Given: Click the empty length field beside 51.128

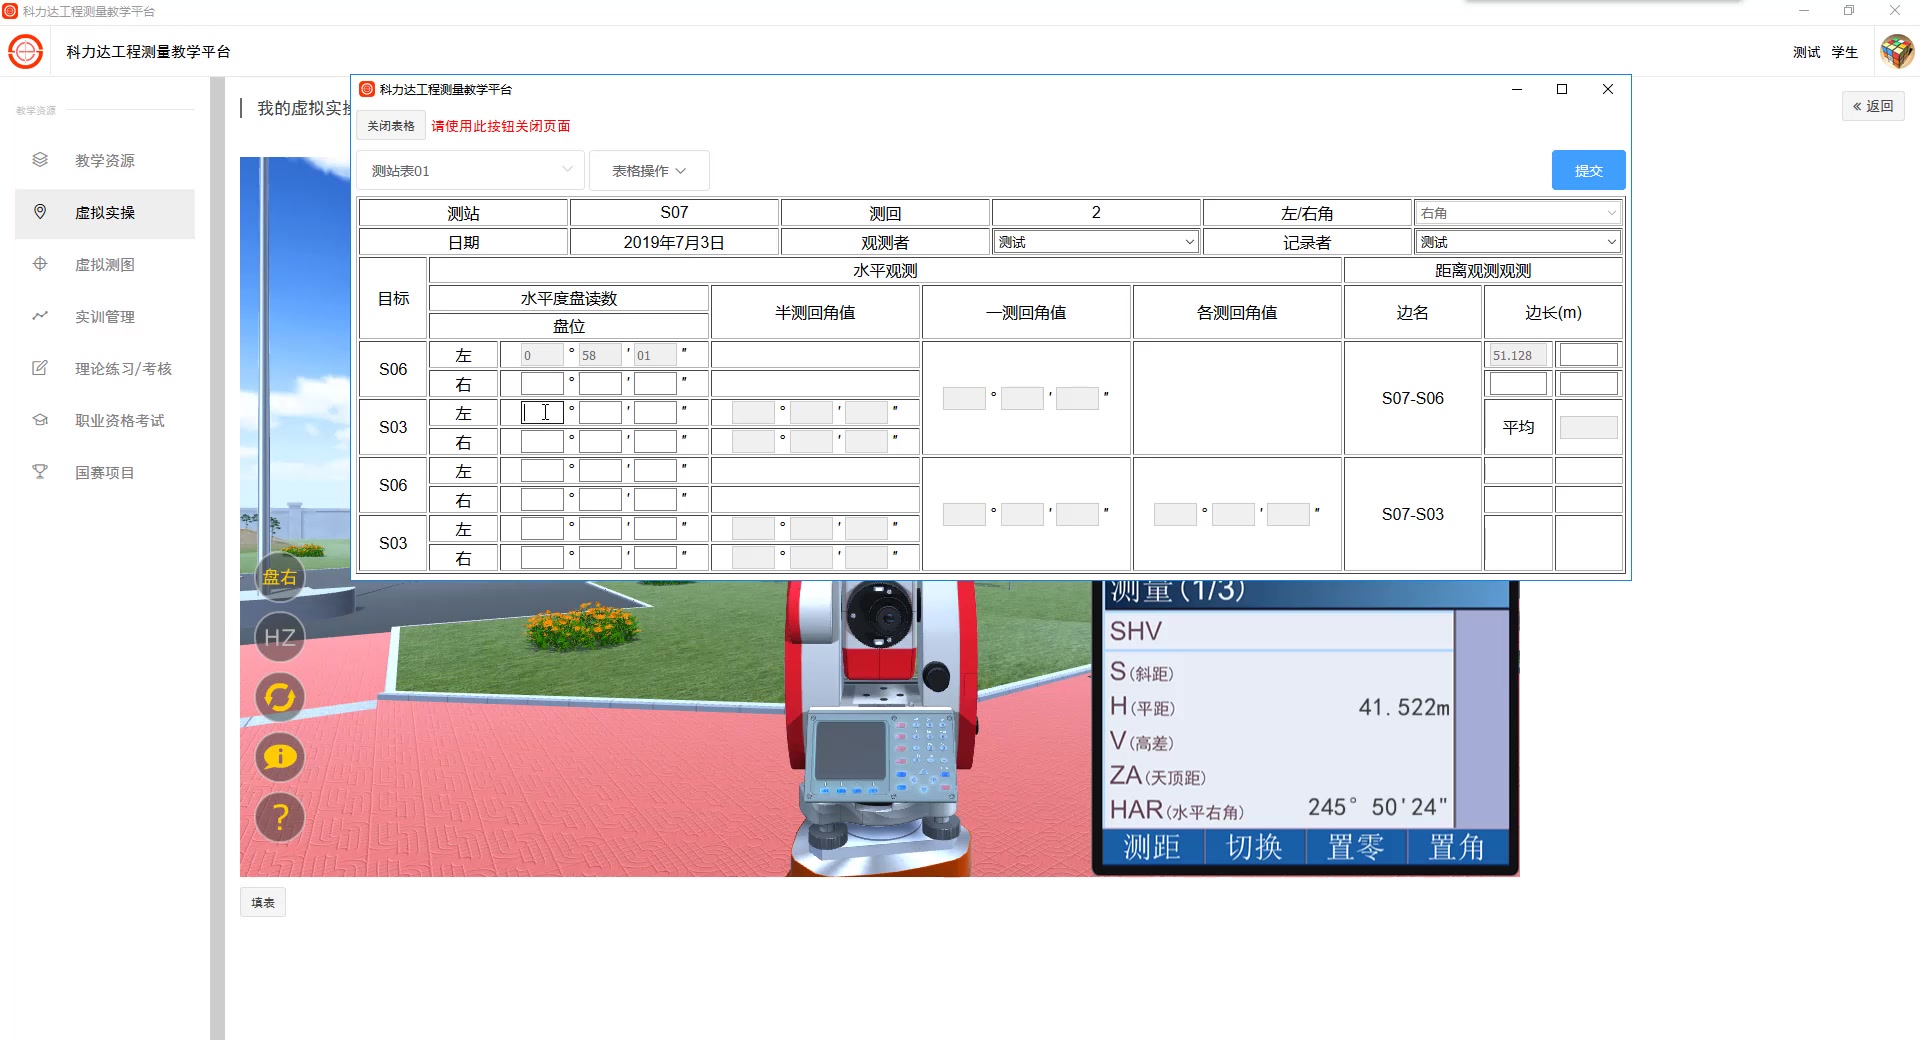Looking at the screenshot, I should 1588,355.
